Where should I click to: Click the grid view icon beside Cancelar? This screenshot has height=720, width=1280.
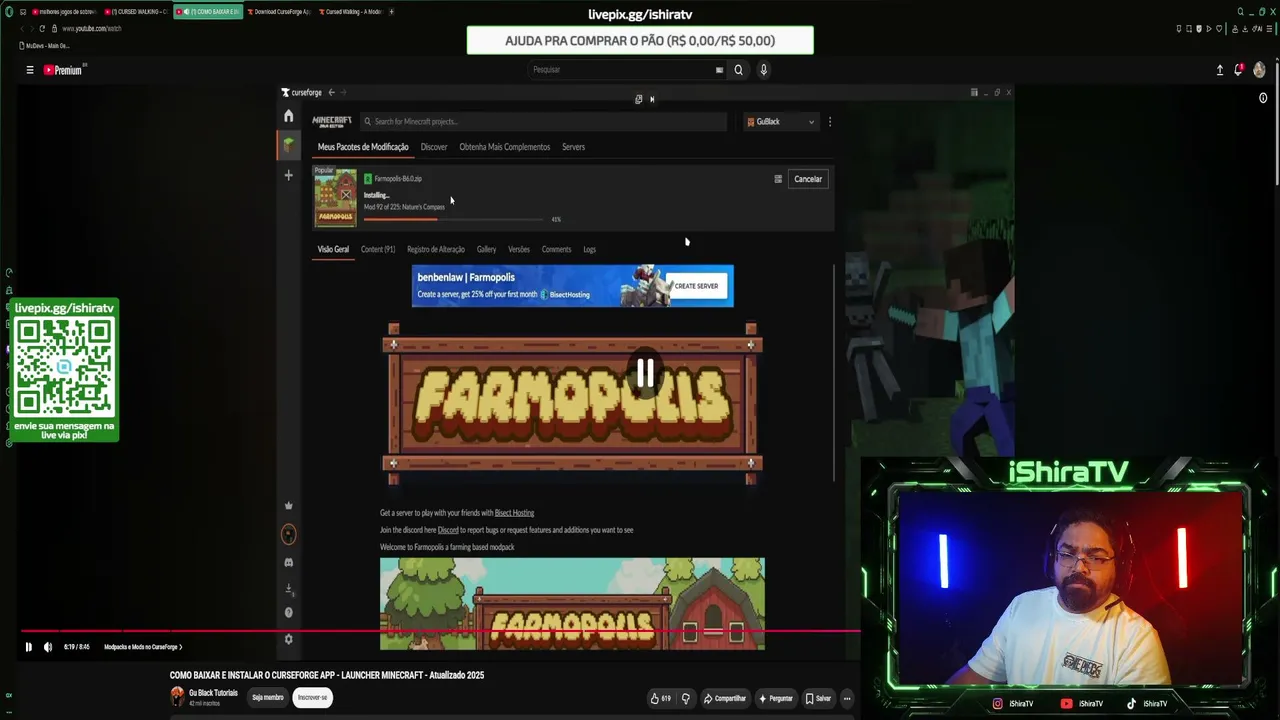[778, 179]
